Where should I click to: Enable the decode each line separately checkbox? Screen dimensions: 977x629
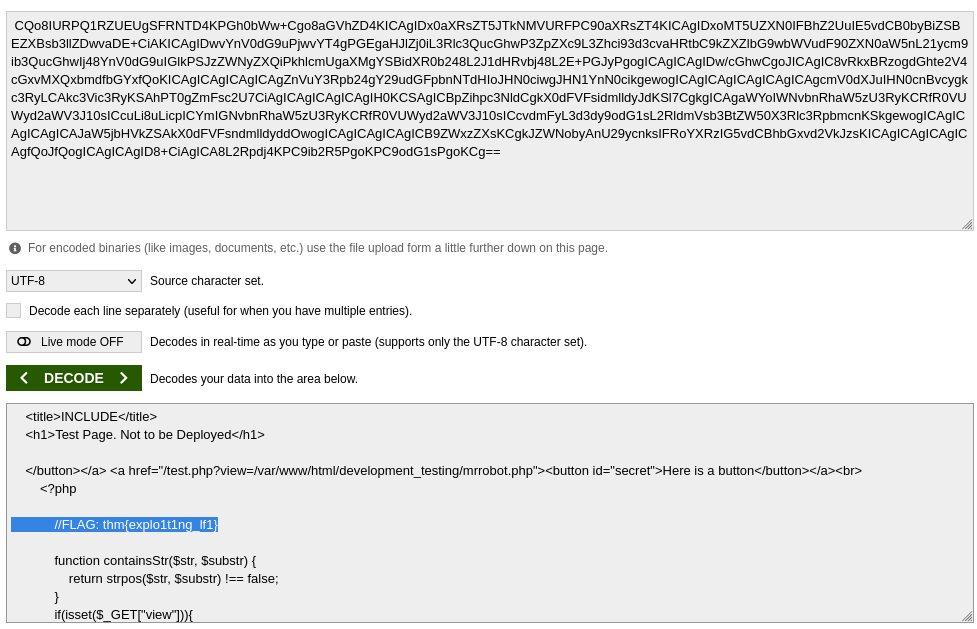(14, 311)
